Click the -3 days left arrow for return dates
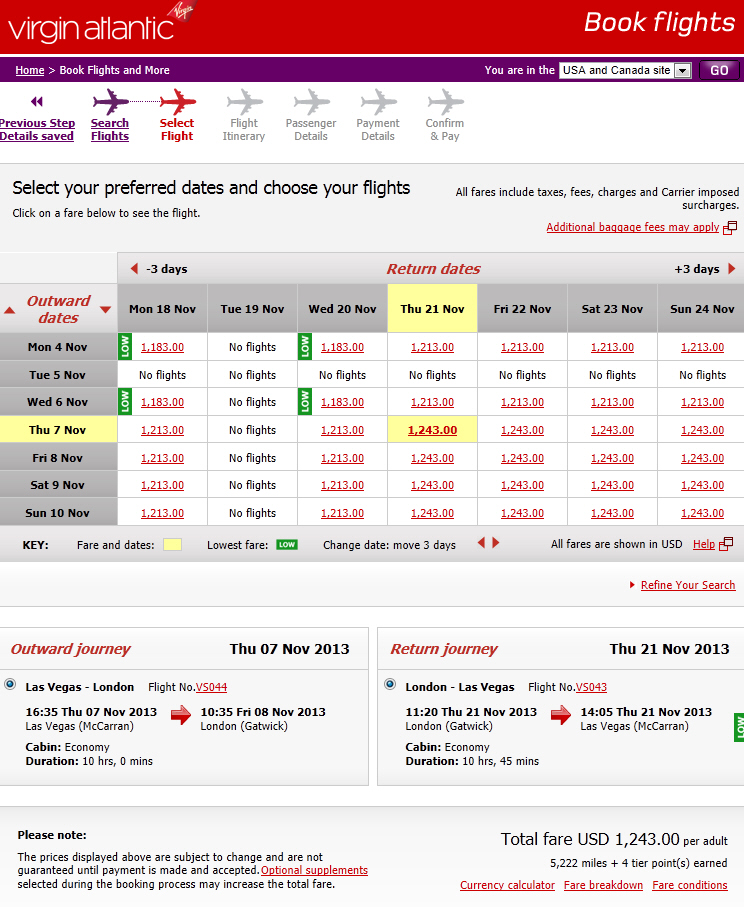Image resolution: width=744 pixels, height=907 pixels. coord(135,268)
